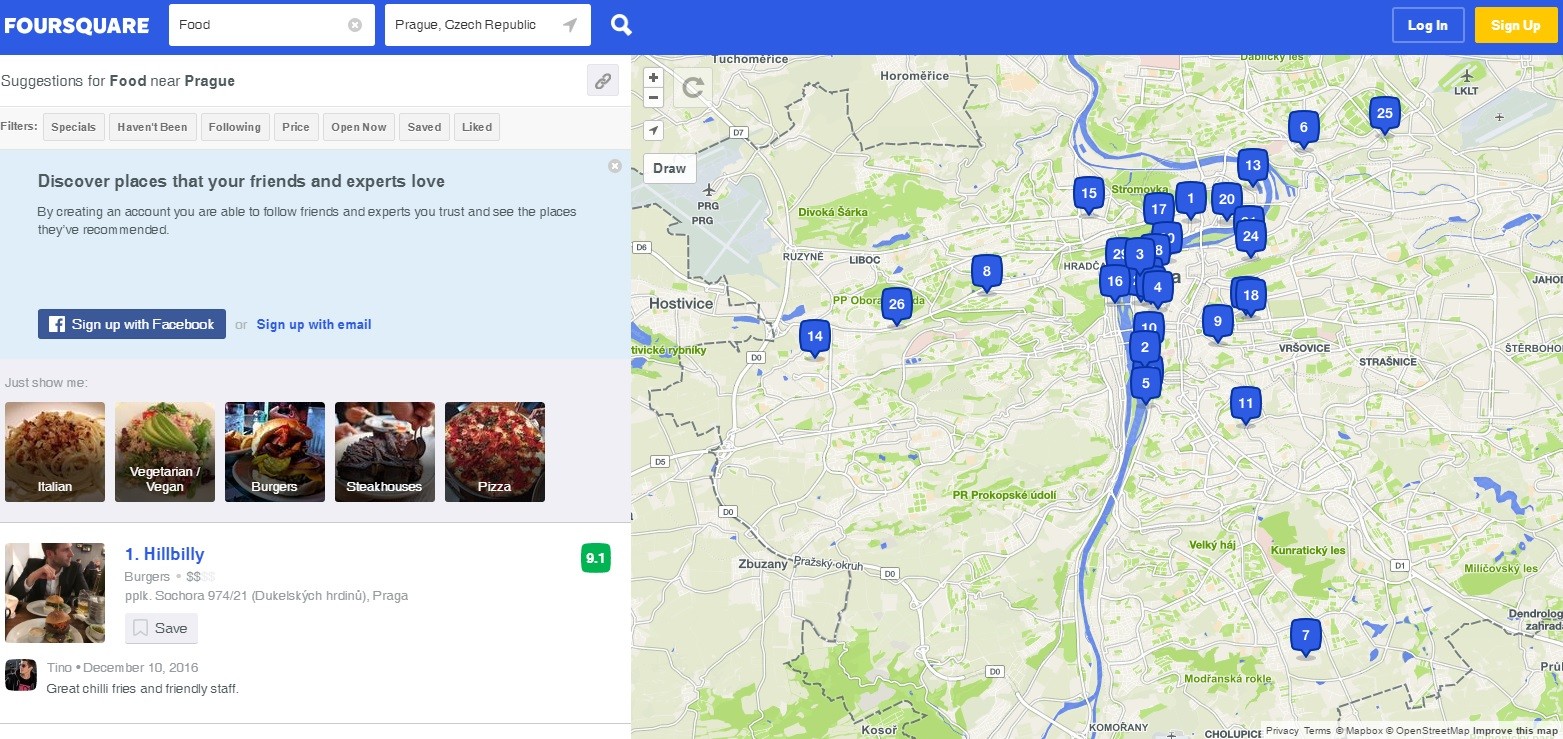Save Hillbilly to a list

pyautogui.click(x=161, y=628)
